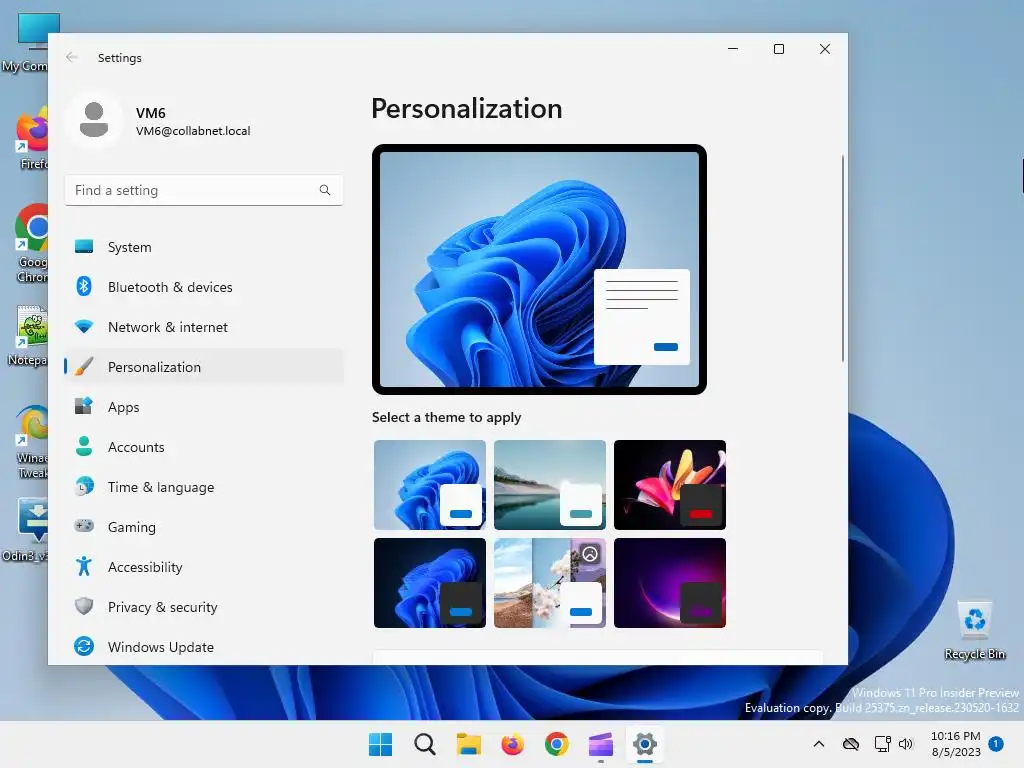Open Accessibility settings
Image resolution: width=1024 pixels, height=768 pixels.
[x=204, y=566]
